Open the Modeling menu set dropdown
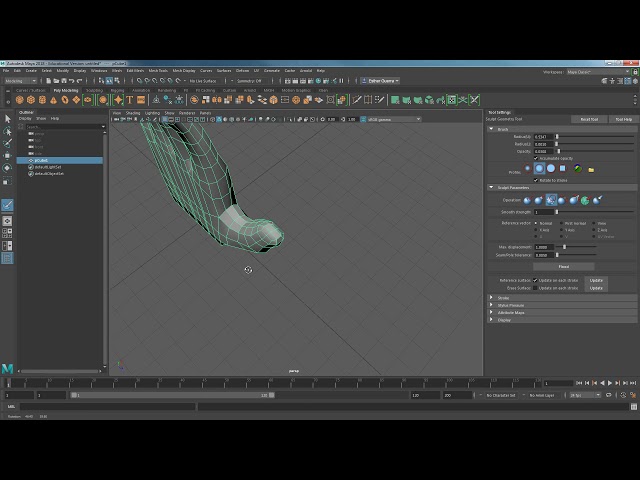Image resolution: width=640 pixels, height=480 pixels. (20, 81)
